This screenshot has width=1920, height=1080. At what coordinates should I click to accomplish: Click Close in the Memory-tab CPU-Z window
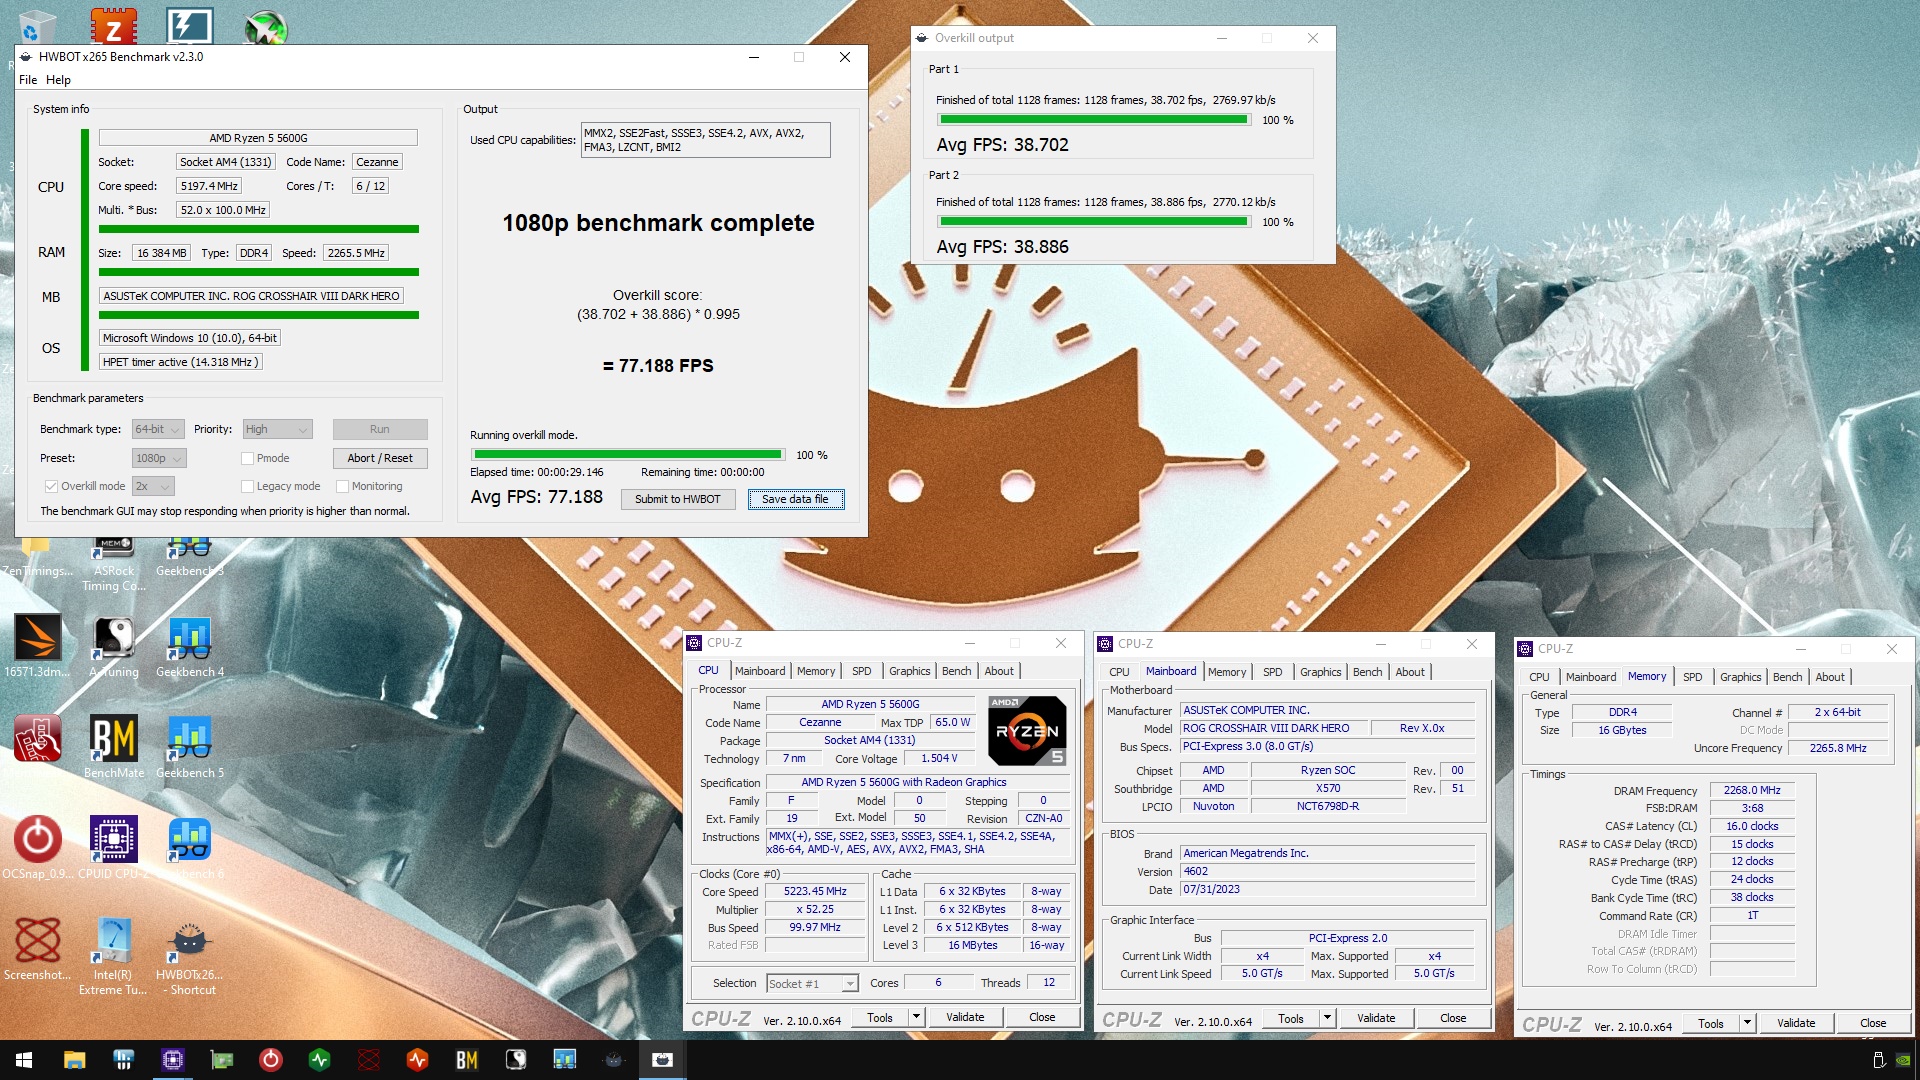click(1873, 1023)
